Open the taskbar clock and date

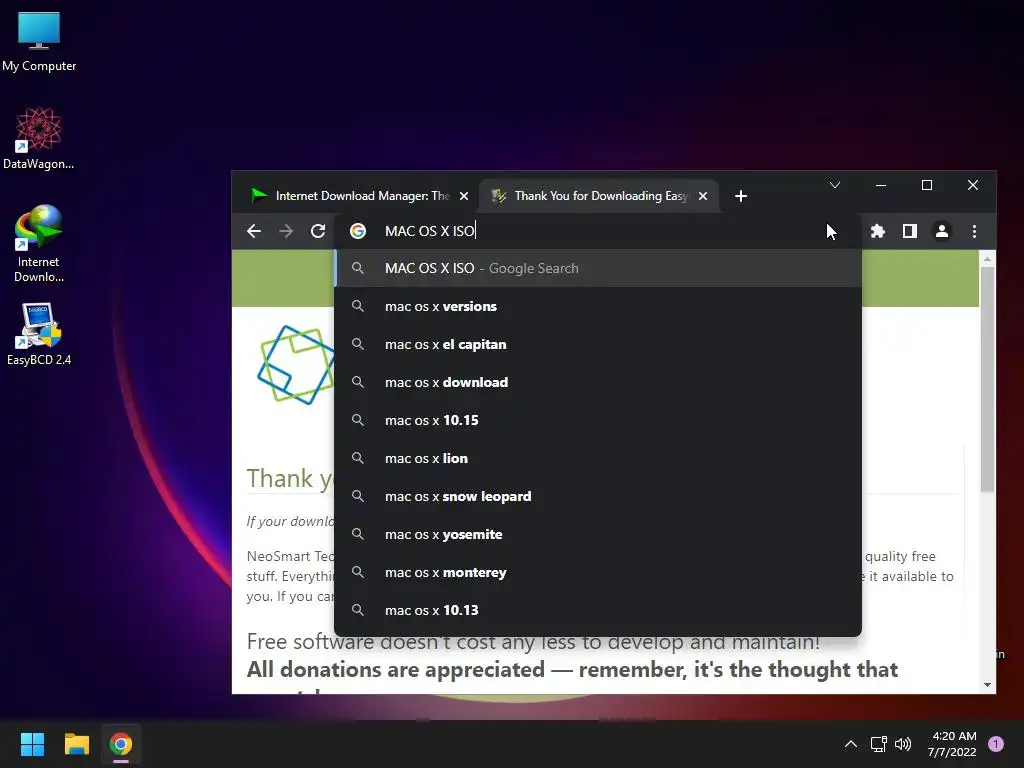(x=952, y=744)
